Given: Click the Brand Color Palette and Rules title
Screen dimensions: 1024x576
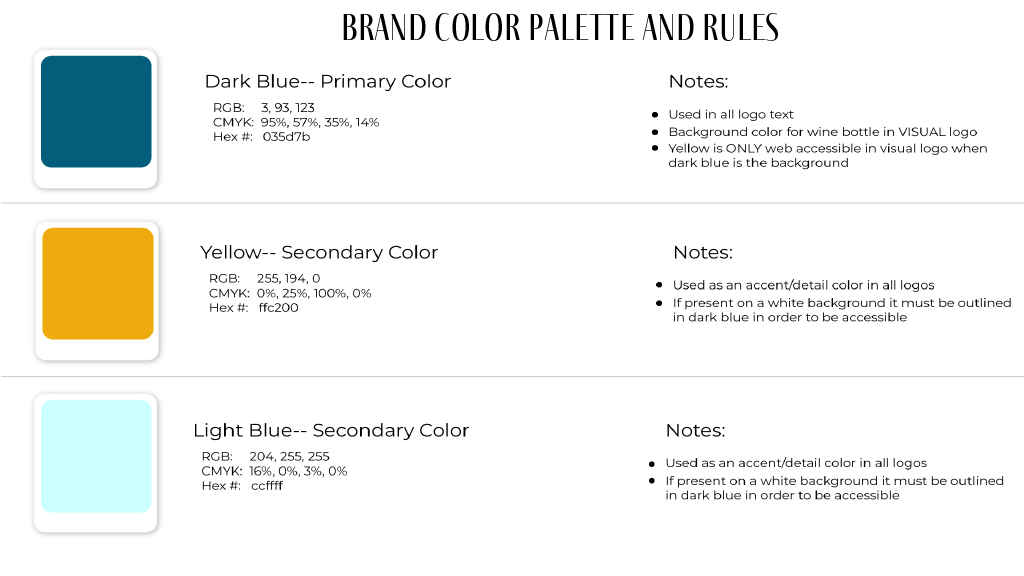Looking at the screenshot, I should 560,28.
